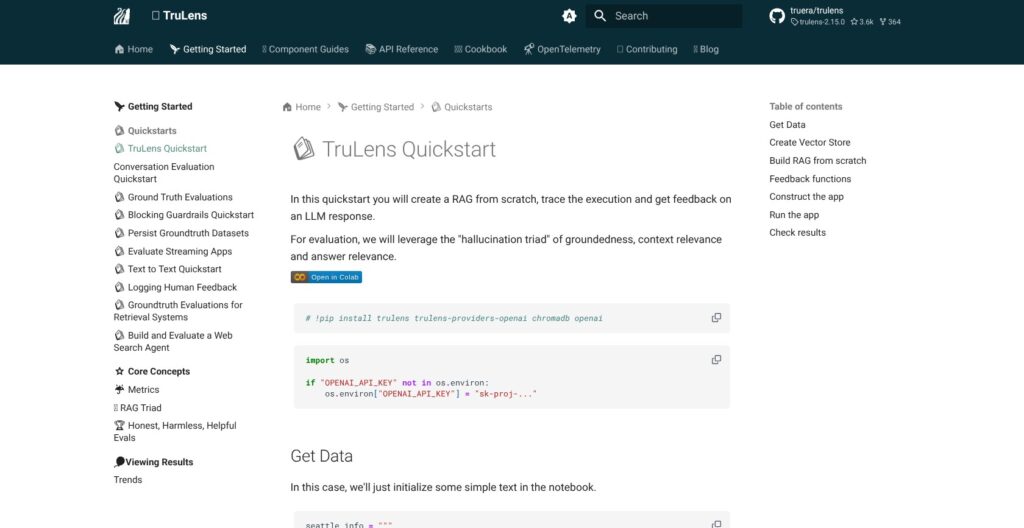Open the Component Guides tab
The image size is (1024, 528).
pyautogui.click(x=305, y=49)
